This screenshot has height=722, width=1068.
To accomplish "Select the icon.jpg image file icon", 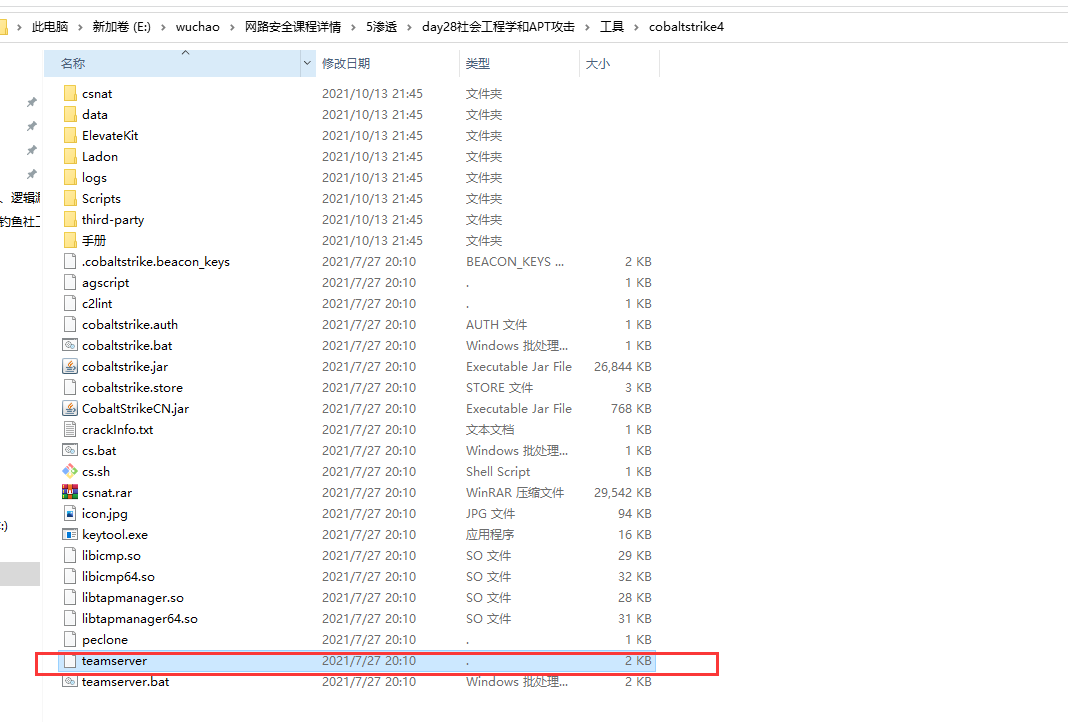I will pos(69,513).
